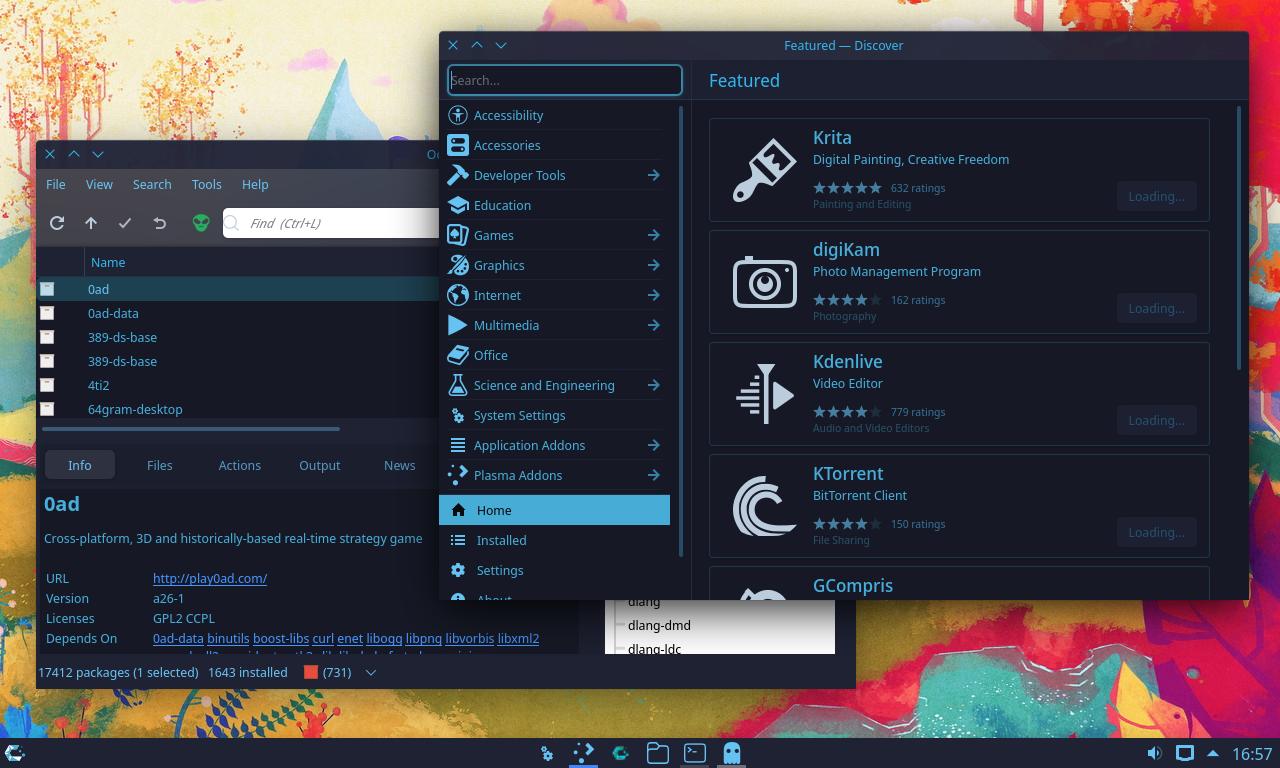Click the libvorbis dependency link
The height and width of the screenshot is (768, 1280).
click(469, 638)
